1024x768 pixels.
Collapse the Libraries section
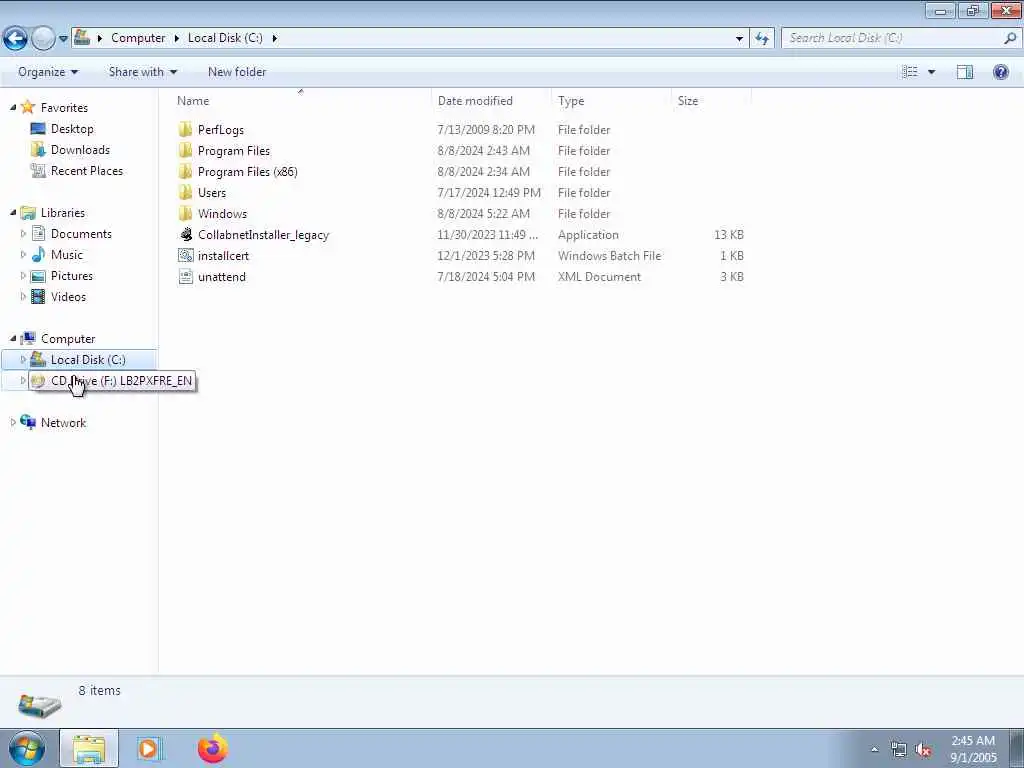point(13,212)
